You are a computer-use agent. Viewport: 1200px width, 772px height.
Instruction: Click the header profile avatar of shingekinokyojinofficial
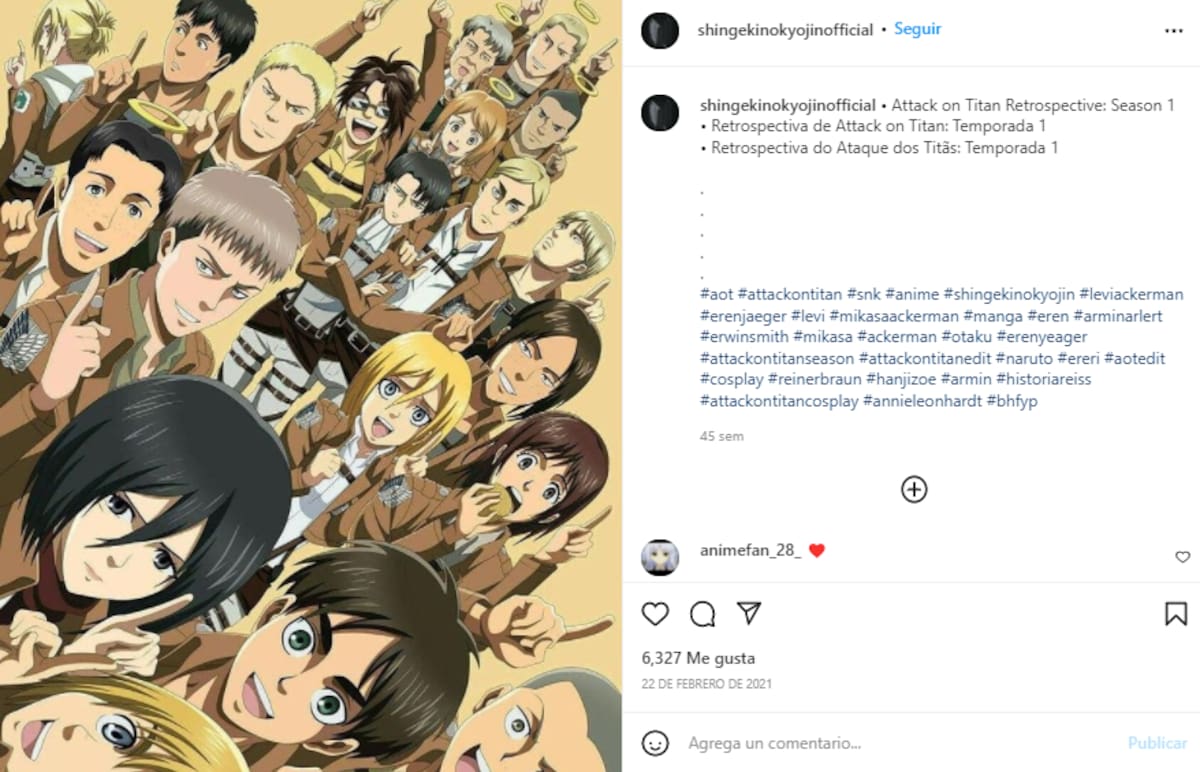tap(660, 31)
